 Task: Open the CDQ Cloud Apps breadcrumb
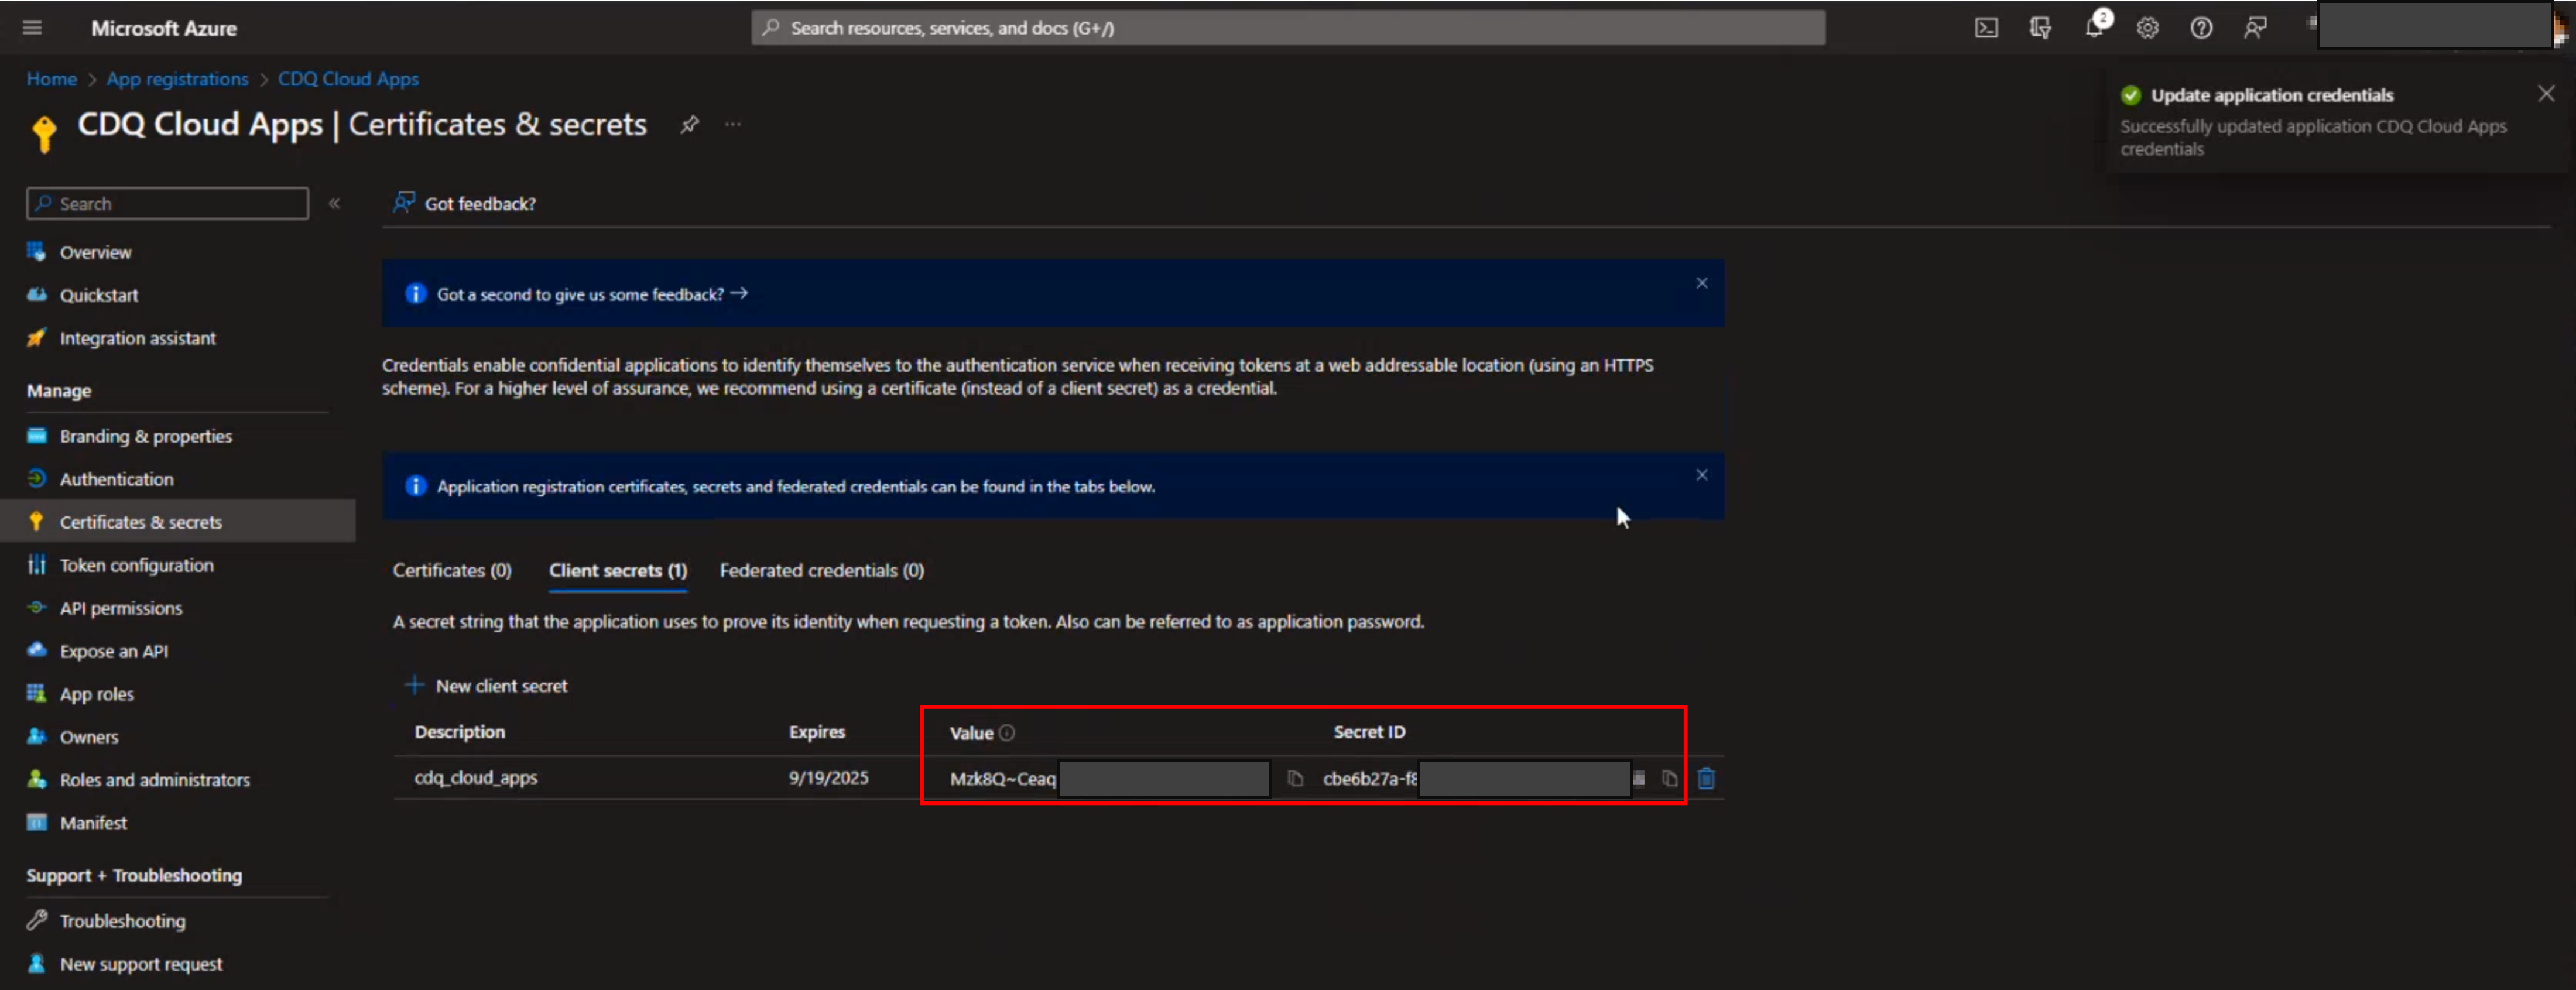click(x=348, y=79)
